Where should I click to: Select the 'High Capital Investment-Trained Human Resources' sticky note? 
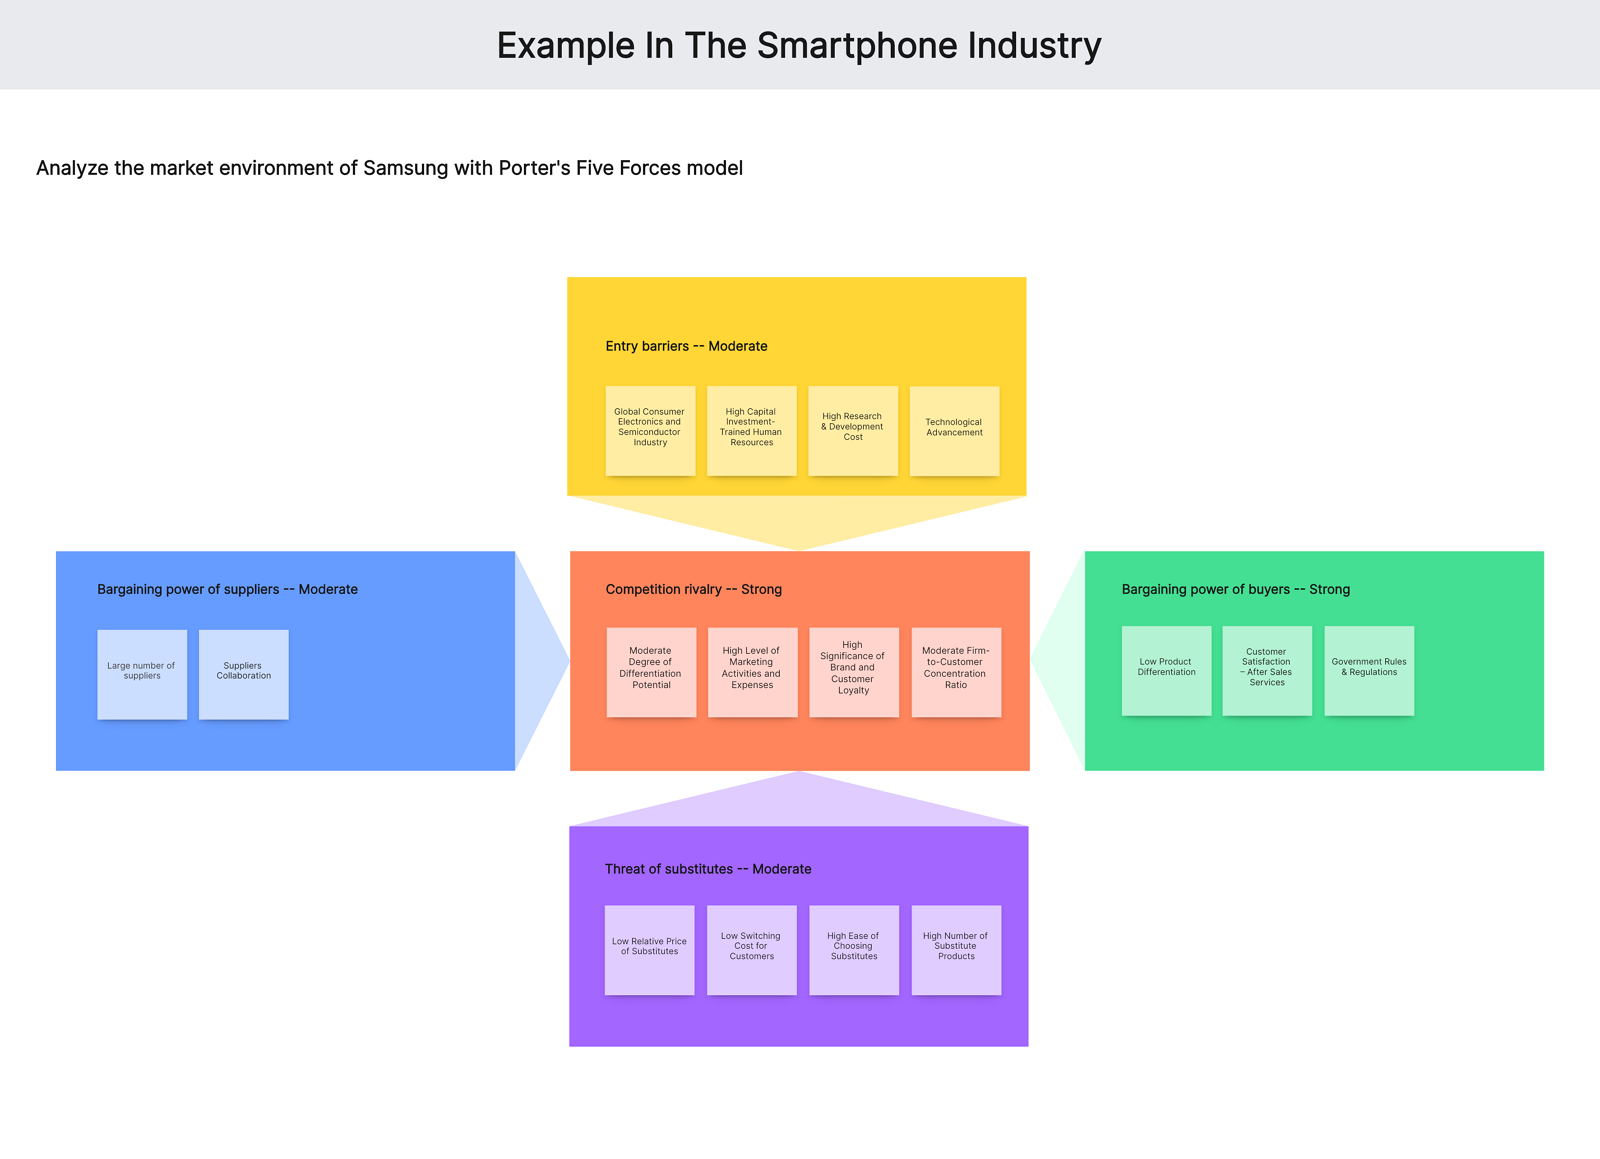[x=751, y=430]
